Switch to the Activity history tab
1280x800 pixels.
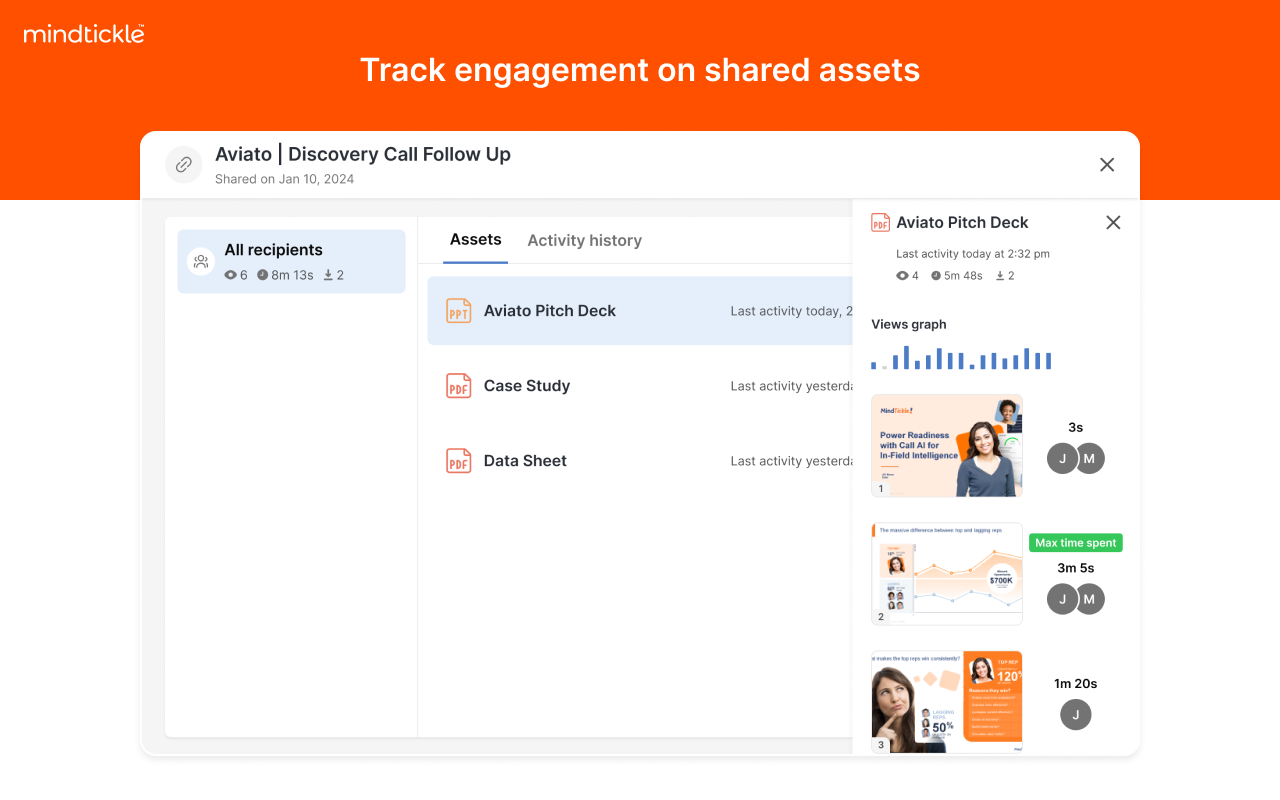pyautogui.click(x=584, y=241)
